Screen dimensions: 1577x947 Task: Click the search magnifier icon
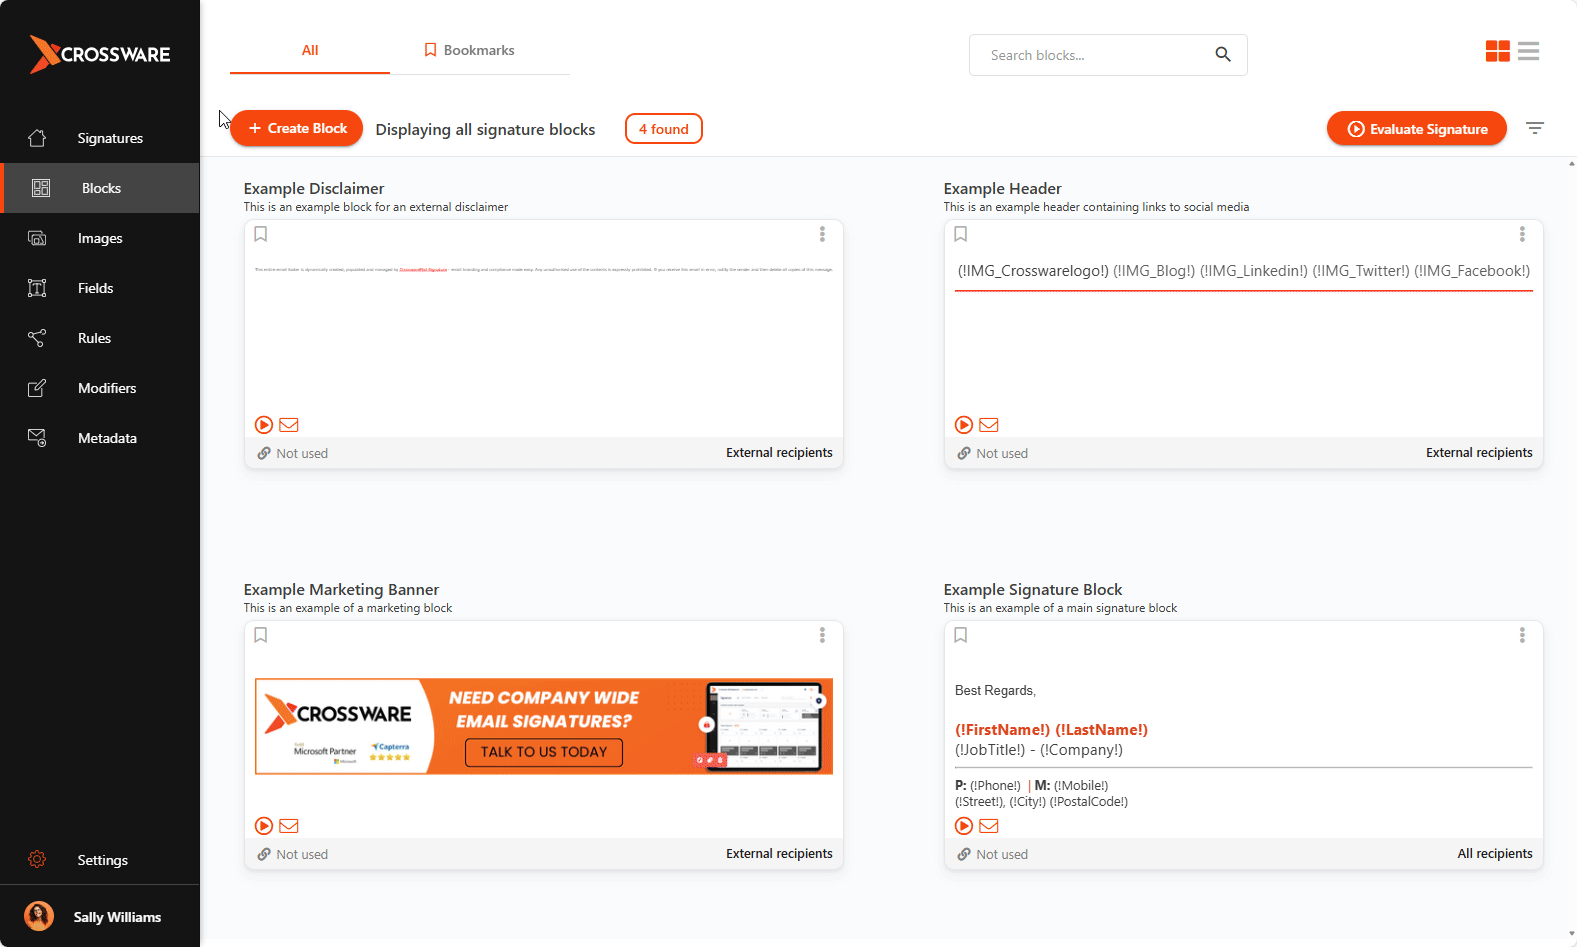tap(1222, 55)
